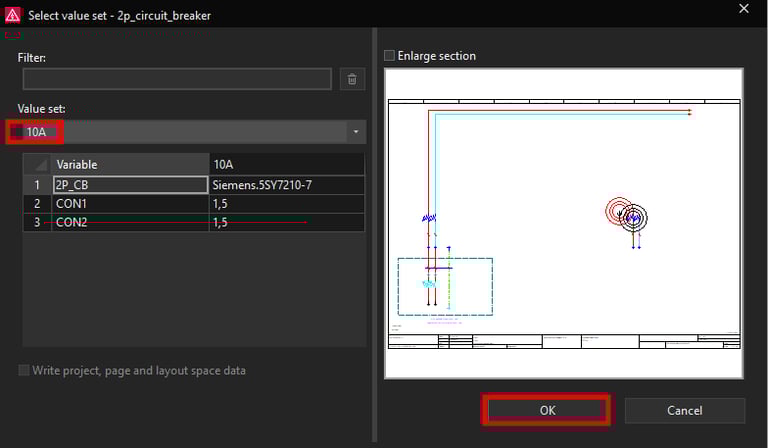Select row number 2 header
The image size is (768, 448).
click(x=37, y=204)
